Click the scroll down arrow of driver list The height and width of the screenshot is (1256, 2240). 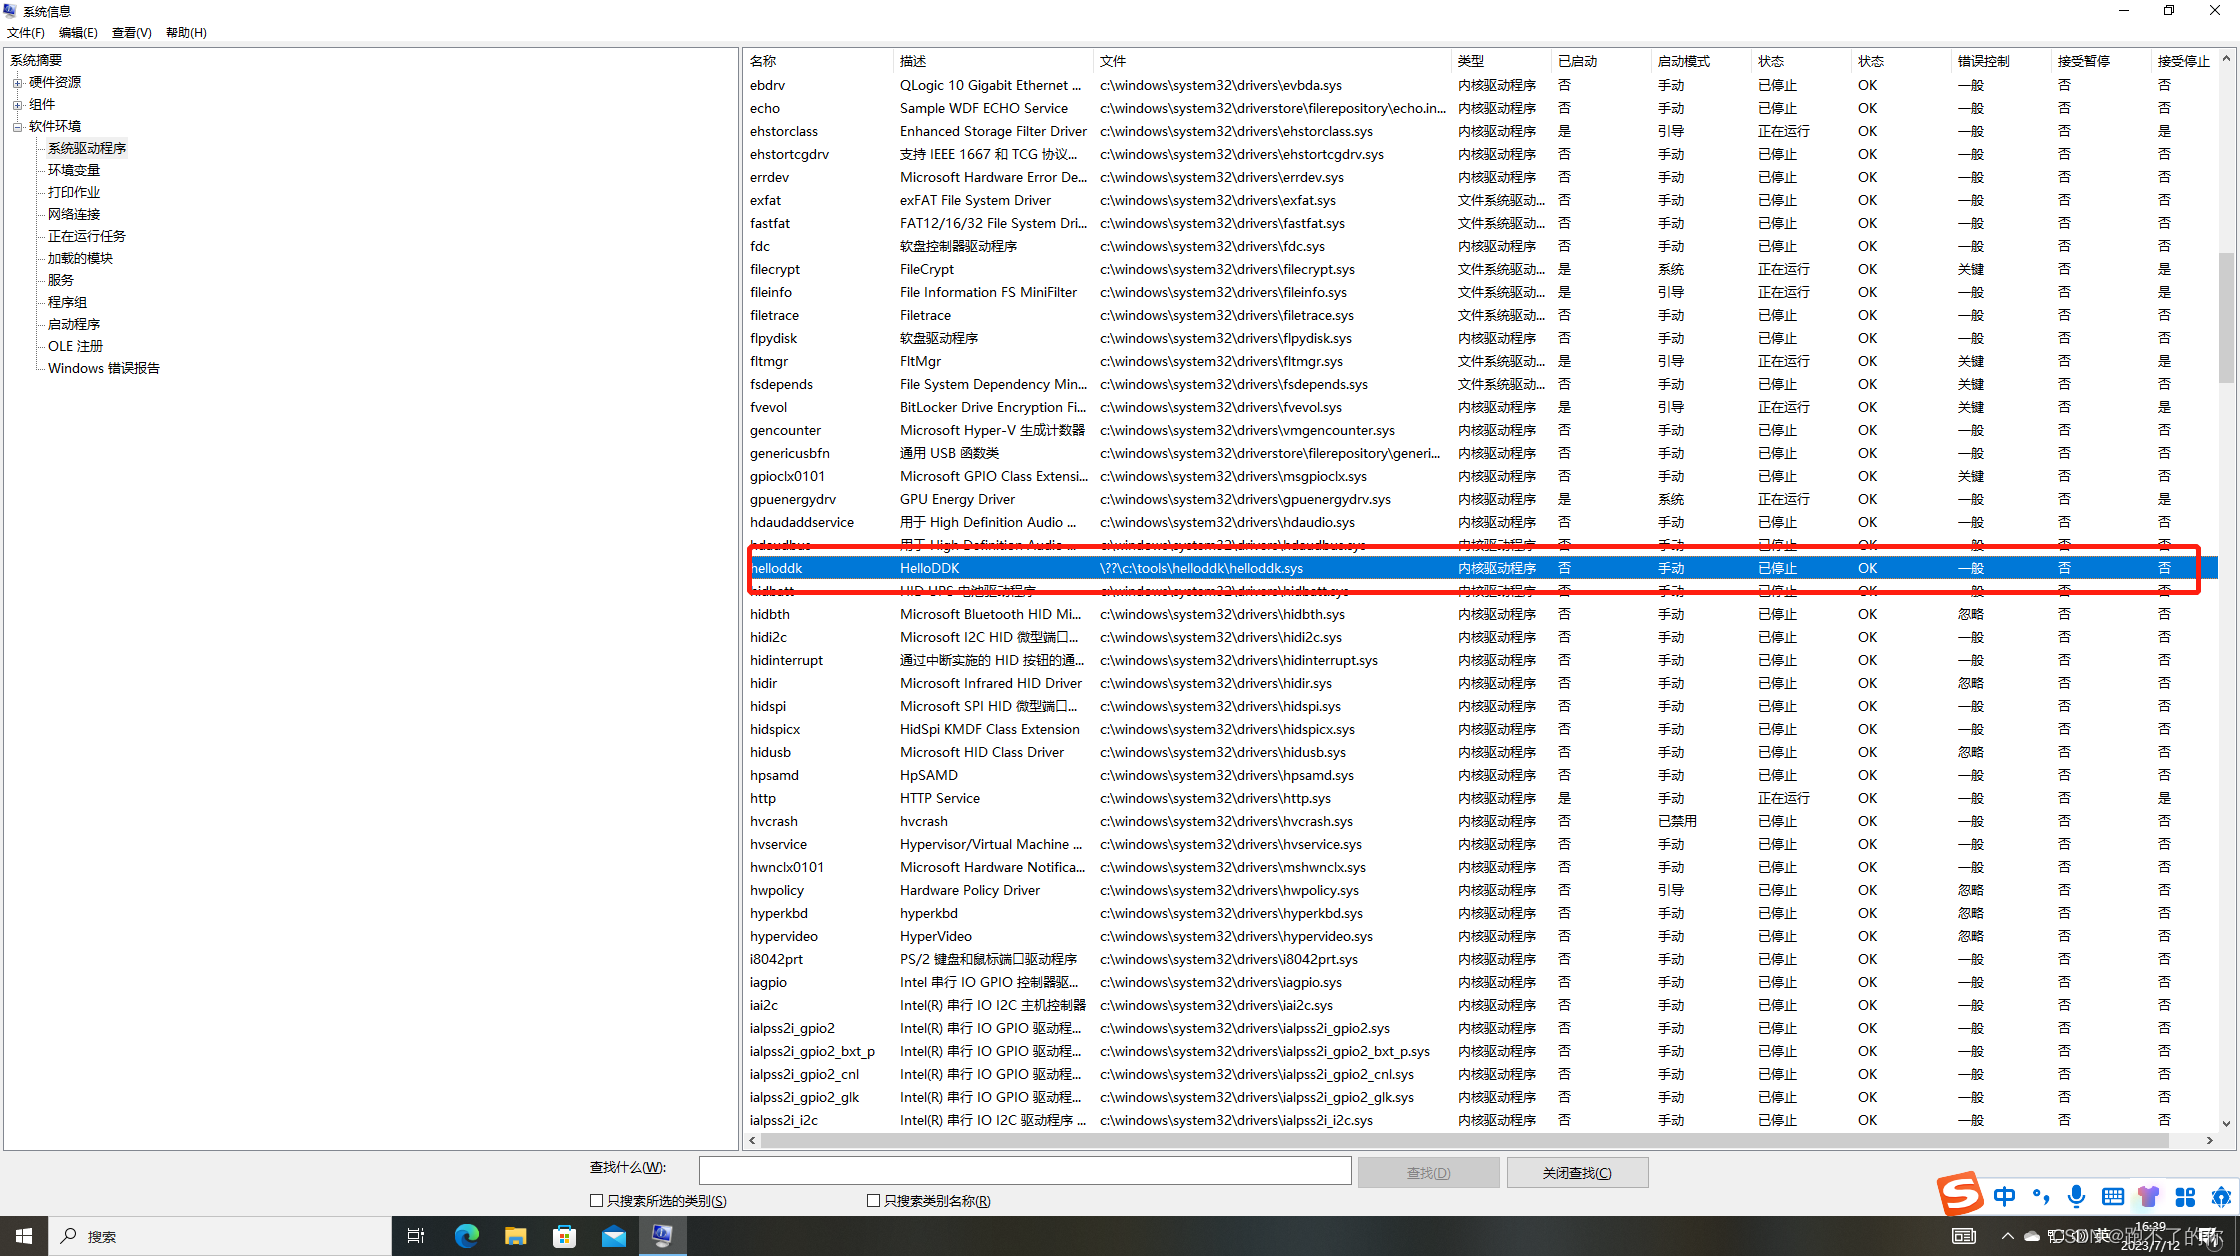pyautogui.click(x=2225, y=1124)
